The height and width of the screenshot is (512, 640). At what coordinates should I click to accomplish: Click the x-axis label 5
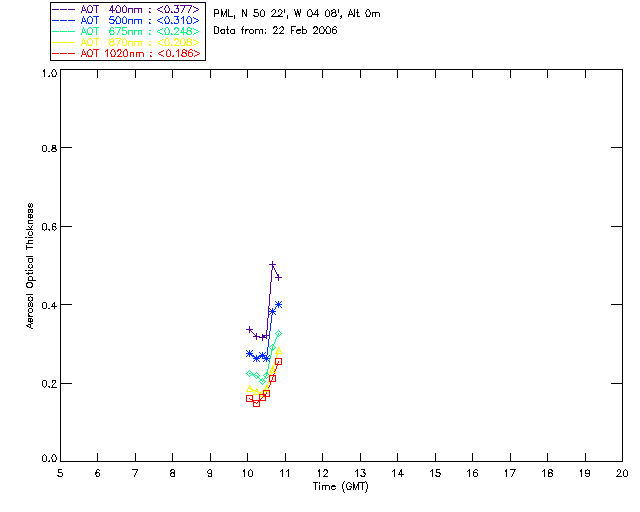click(60, 474)
